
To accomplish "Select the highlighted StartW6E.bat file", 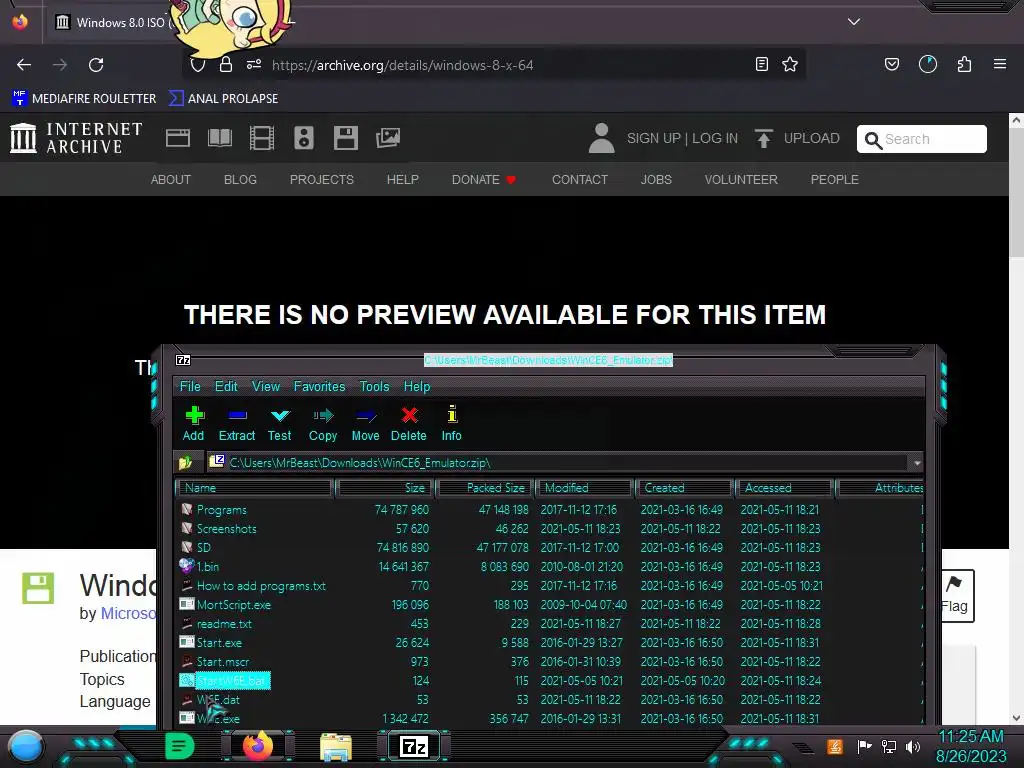I will coord(231,680).
